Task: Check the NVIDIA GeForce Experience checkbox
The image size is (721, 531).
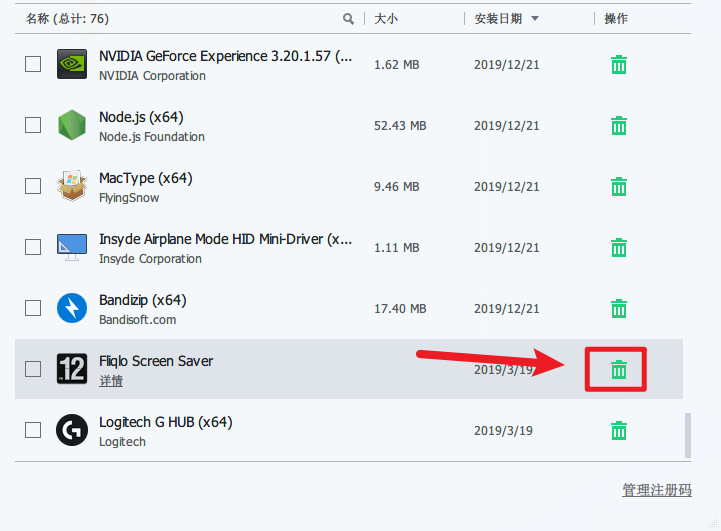Action: (33, 64)
